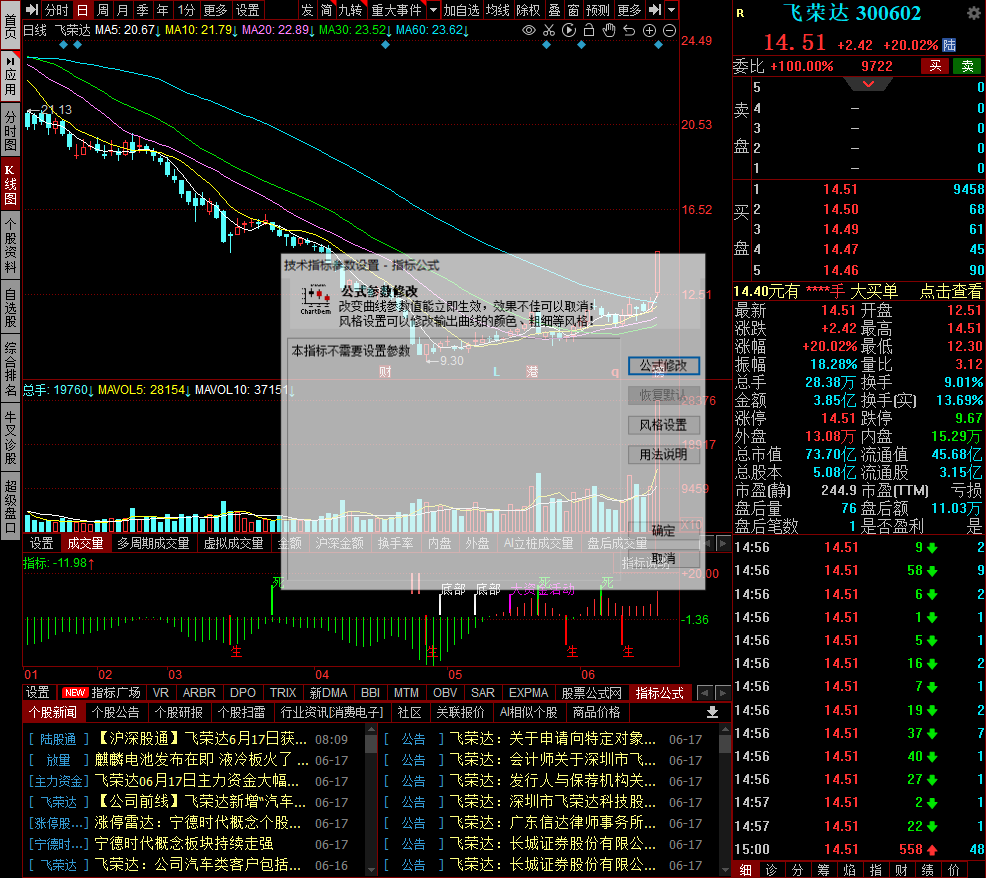
Task: Click the yellow R marker beside the stock name
Action: 740,13
